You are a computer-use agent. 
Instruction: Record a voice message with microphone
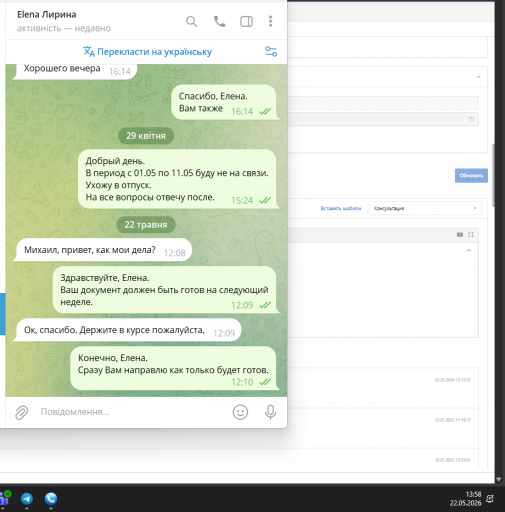(x=270, y=412)
